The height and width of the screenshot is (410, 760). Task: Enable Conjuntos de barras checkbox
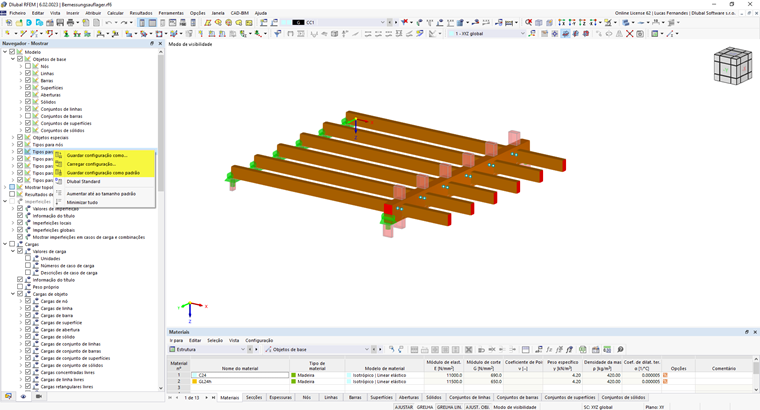[28, 116]
